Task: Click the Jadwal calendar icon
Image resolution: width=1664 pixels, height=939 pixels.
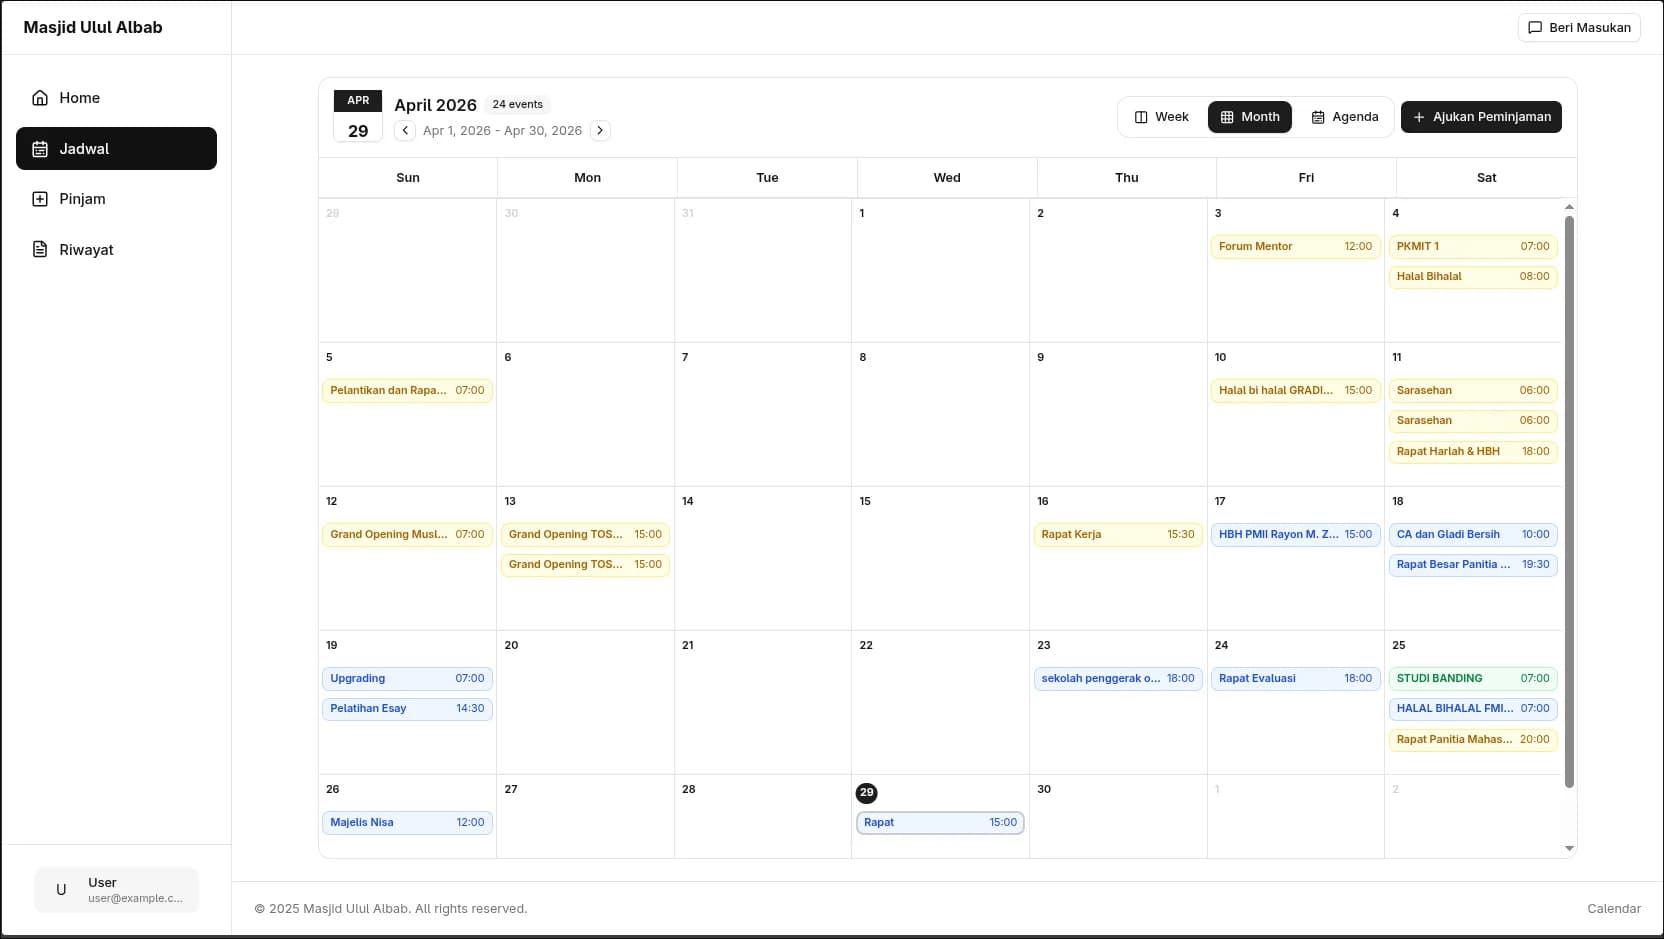Action: coord(40,149)
